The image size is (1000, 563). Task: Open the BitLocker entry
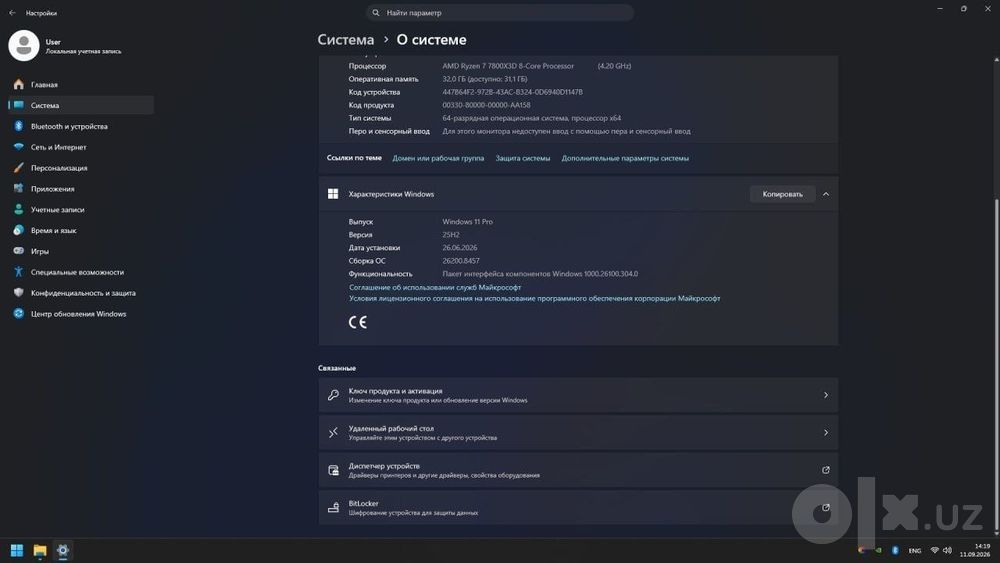tap(578, 508)
